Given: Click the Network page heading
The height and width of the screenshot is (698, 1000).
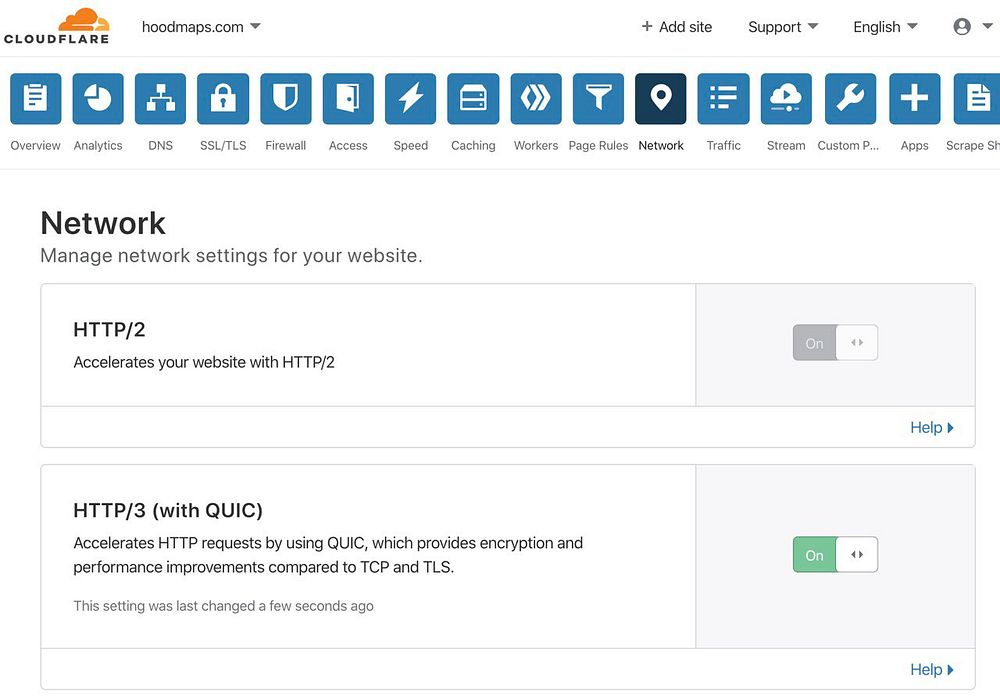Looking at the screenshot, I should (103, 223).
